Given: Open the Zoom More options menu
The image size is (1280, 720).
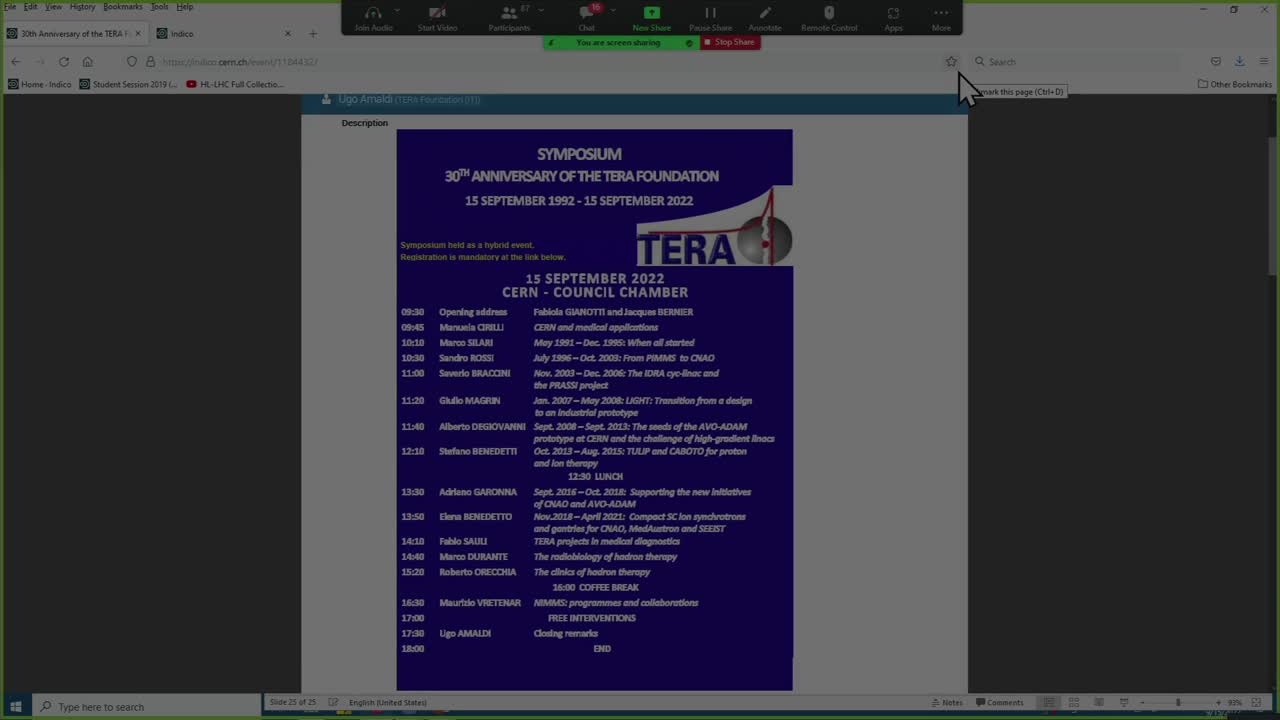Looking at the screenshot, I should coord(941,18).
